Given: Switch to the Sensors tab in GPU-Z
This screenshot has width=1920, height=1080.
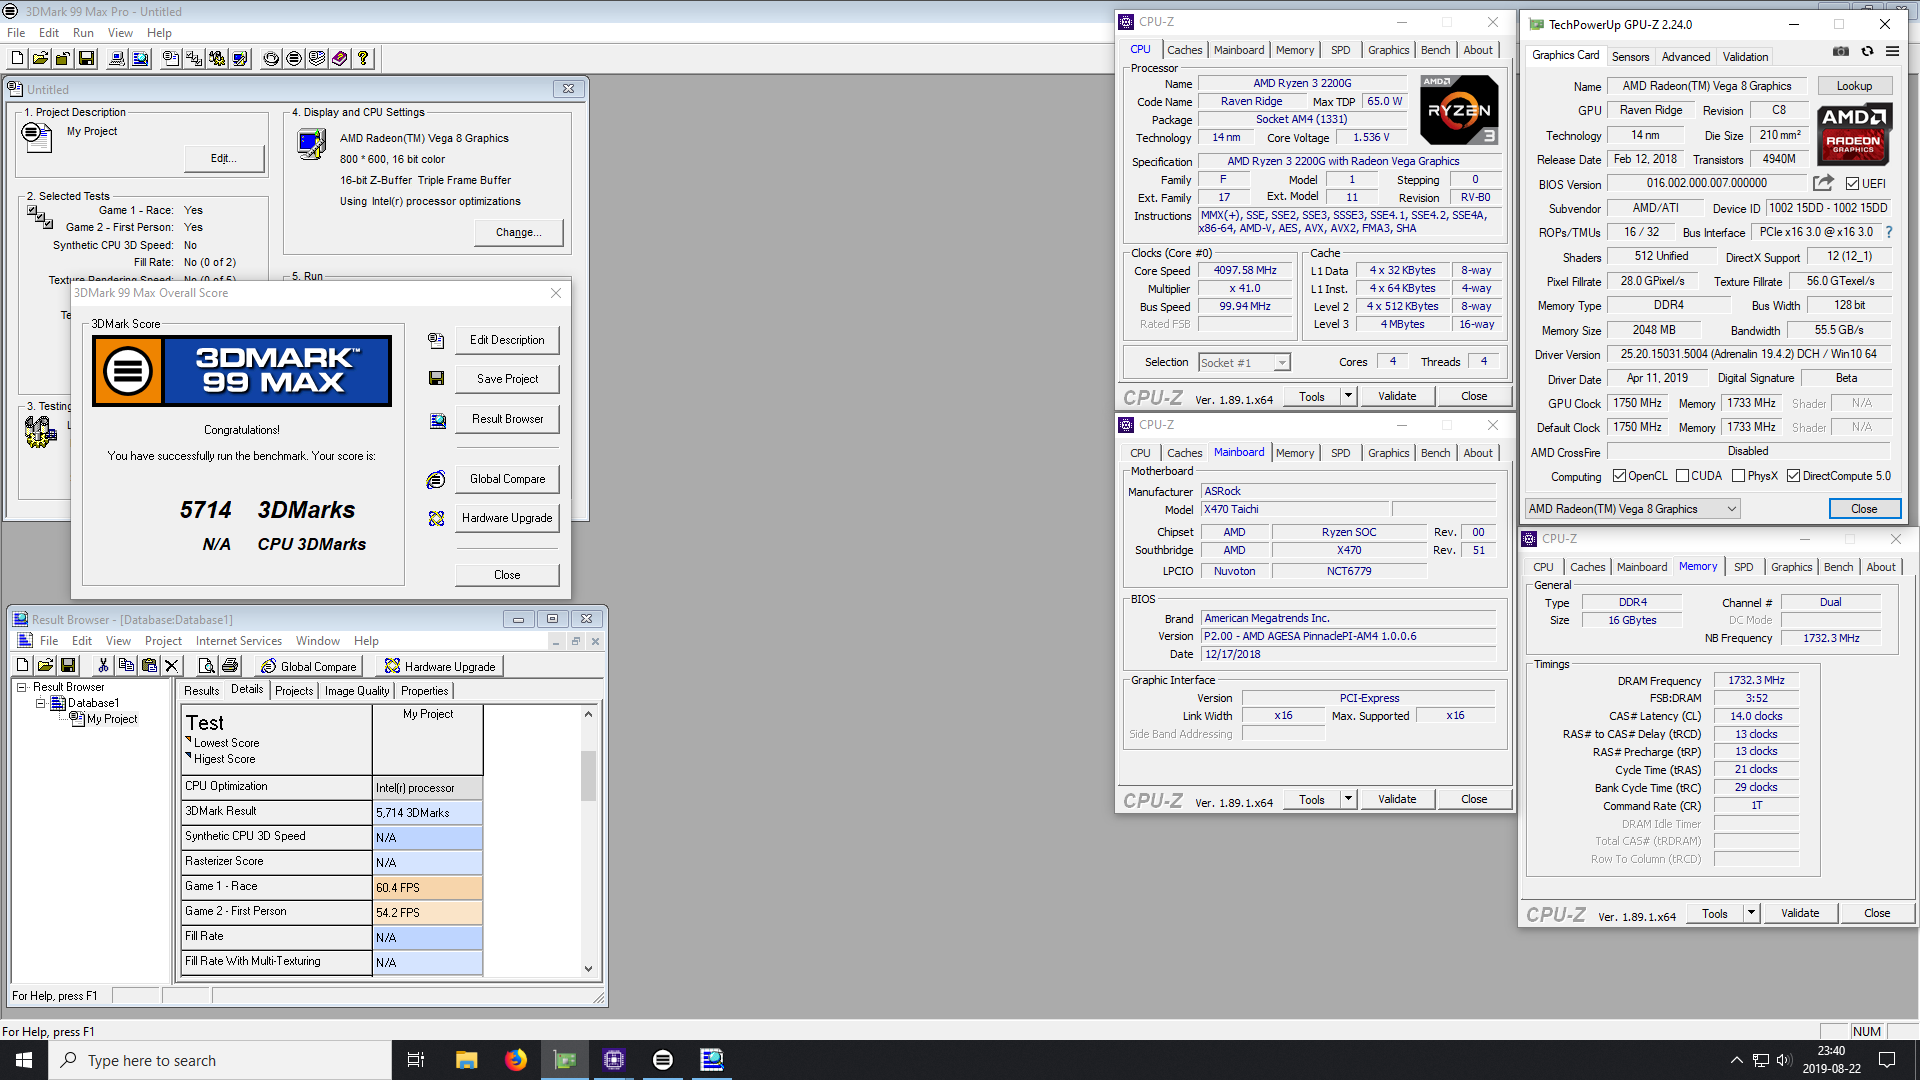Looking at the screenshot, I should pyautogui.click(x=1630, y=57).
